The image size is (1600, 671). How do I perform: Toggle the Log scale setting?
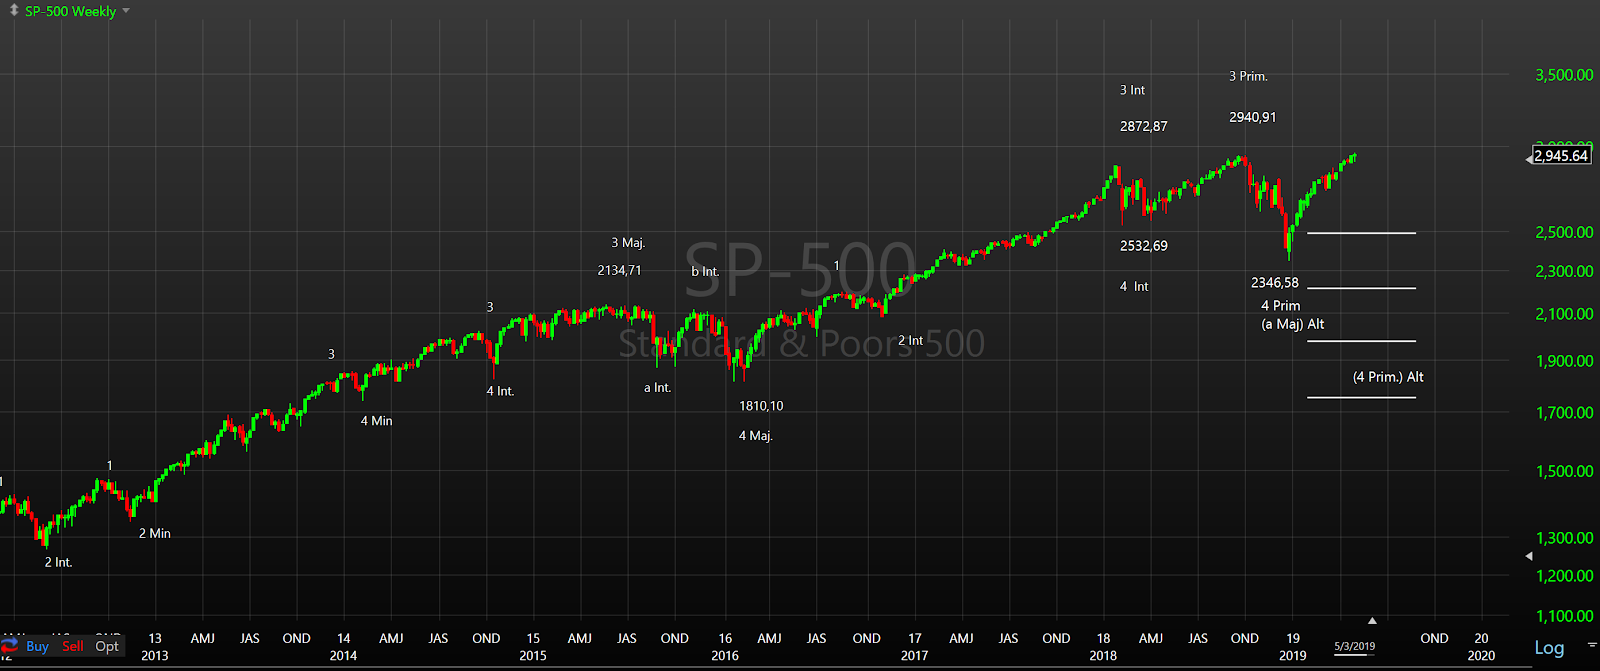click(1549, 648)
